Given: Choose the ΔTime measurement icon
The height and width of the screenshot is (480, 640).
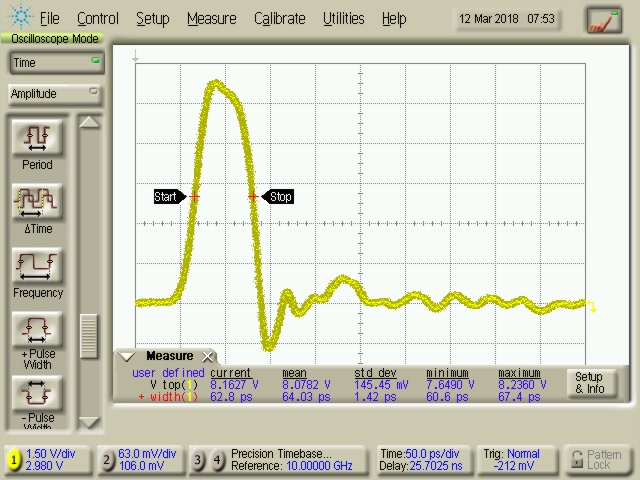Looking at the screenshot, I should pyautogui.click(x=37, y=201).
